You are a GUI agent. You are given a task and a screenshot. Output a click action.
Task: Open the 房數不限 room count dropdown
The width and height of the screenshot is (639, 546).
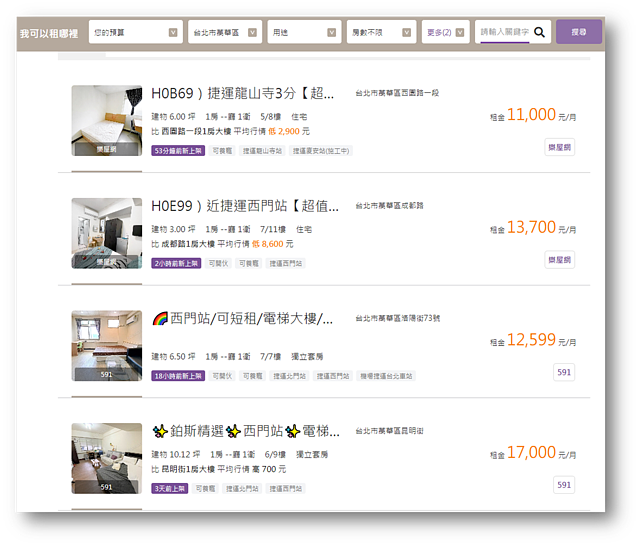pos(381,32)
